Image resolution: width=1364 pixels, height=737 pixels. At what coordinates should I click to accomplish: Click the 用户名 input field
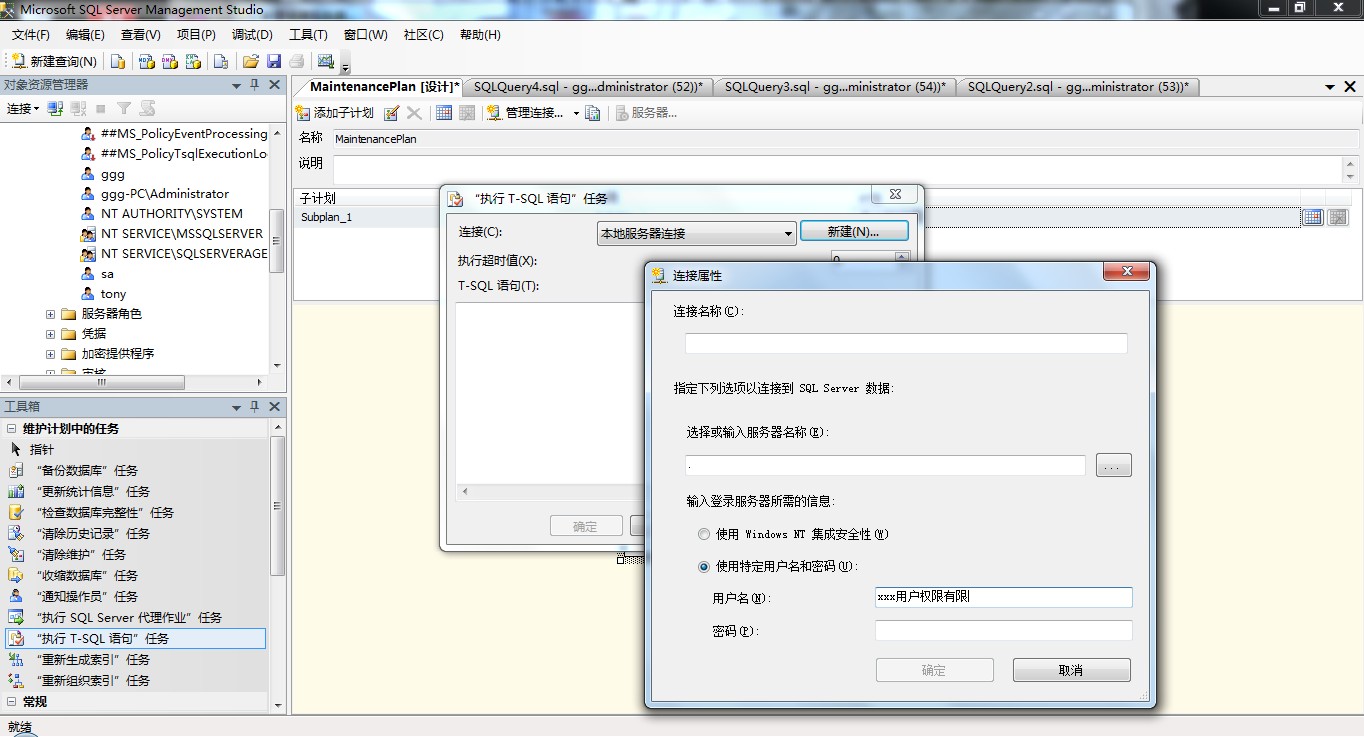tap(1004, 597)
